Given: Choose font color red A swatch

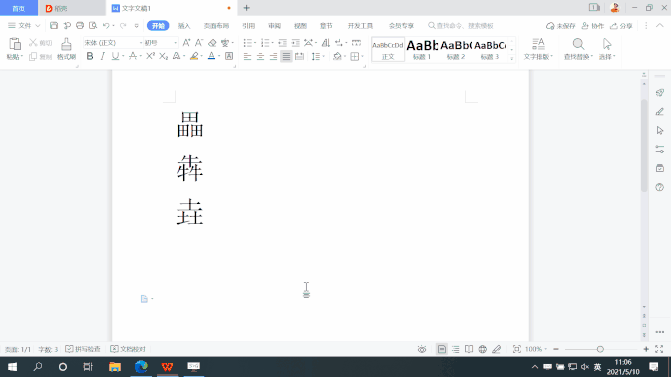Looking at the screenshot, I should click(211, 56).
